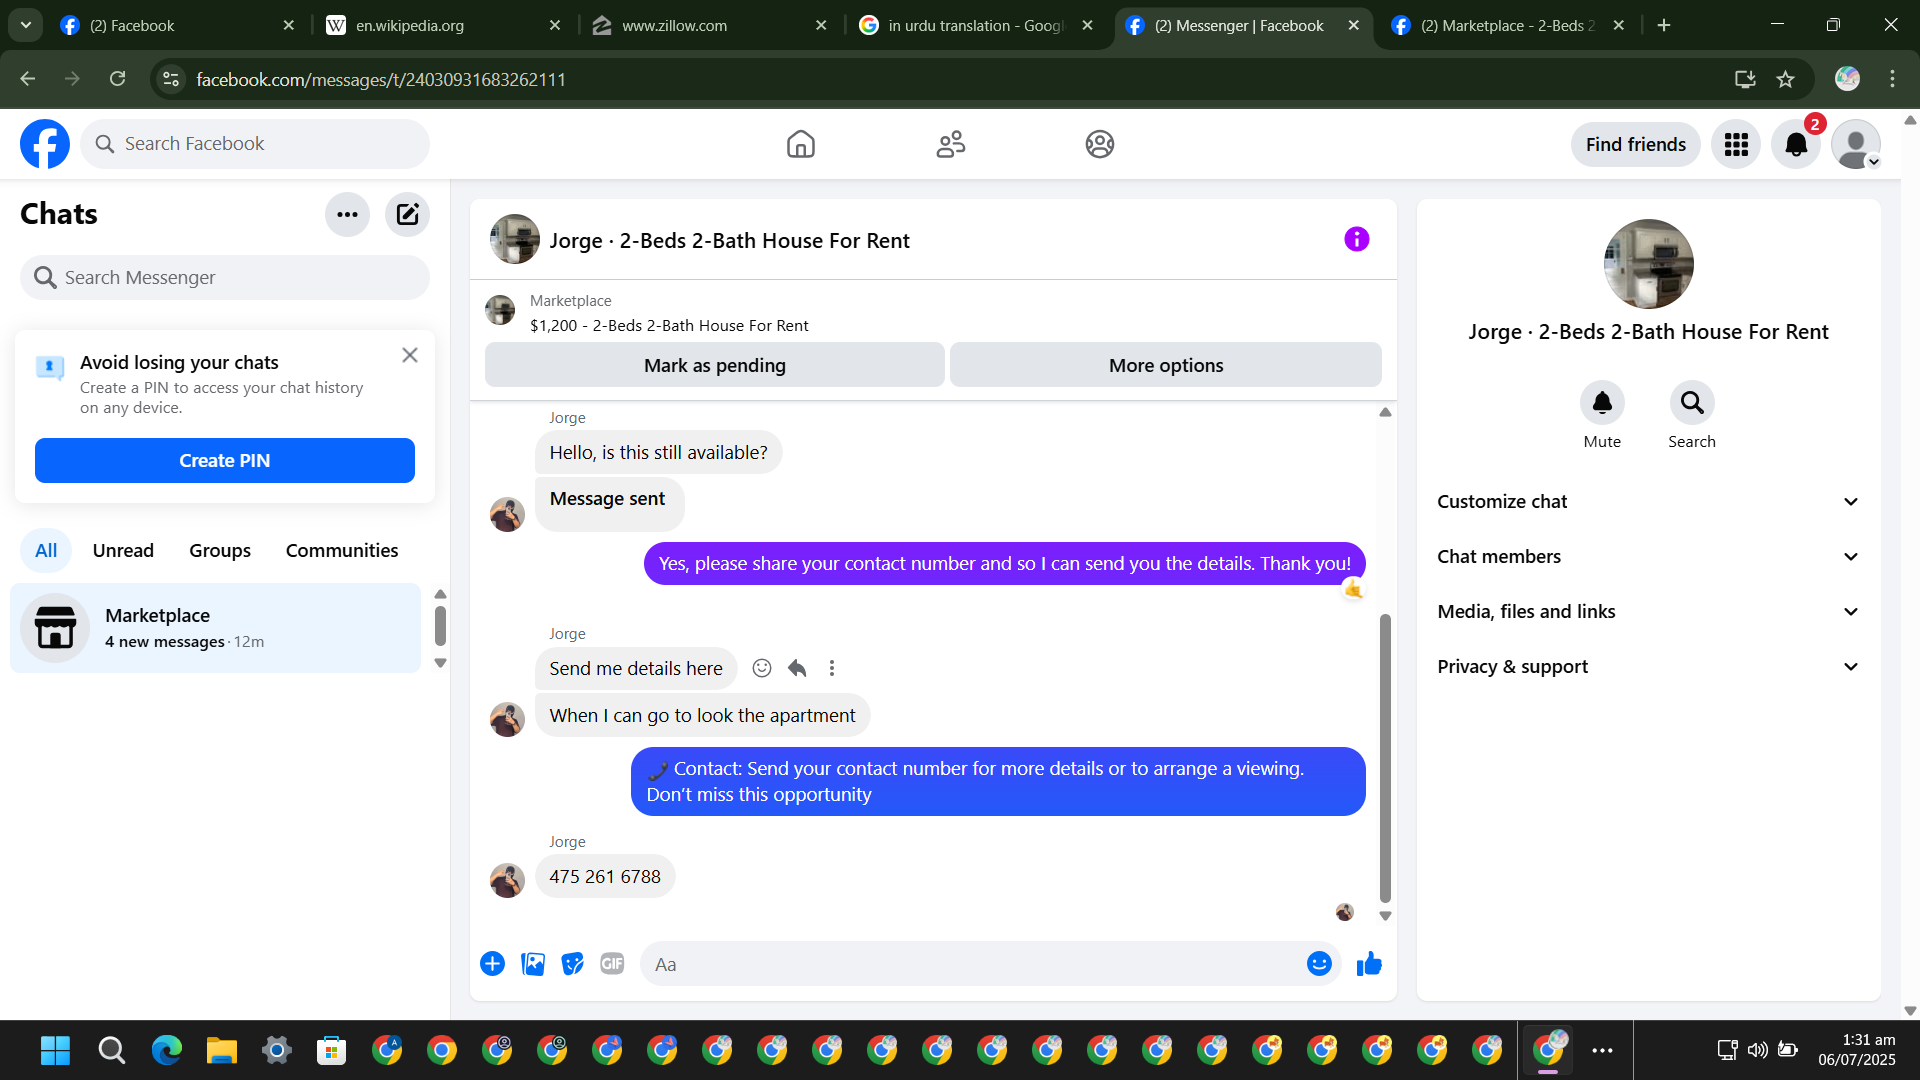Screen dimensions: 1920x1080
Task: Expand the Chat members section
Action: [1648, 557]
